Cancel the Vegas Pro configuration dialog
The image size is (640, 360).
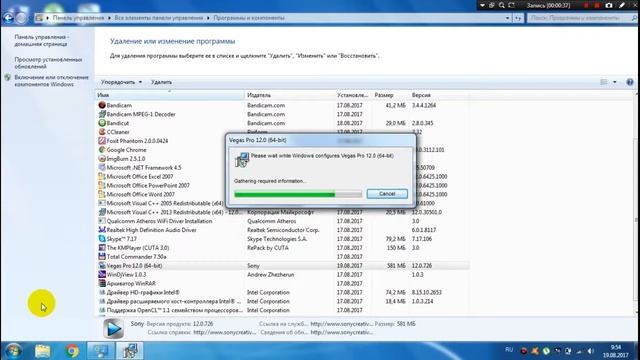(x=387, y=194)
